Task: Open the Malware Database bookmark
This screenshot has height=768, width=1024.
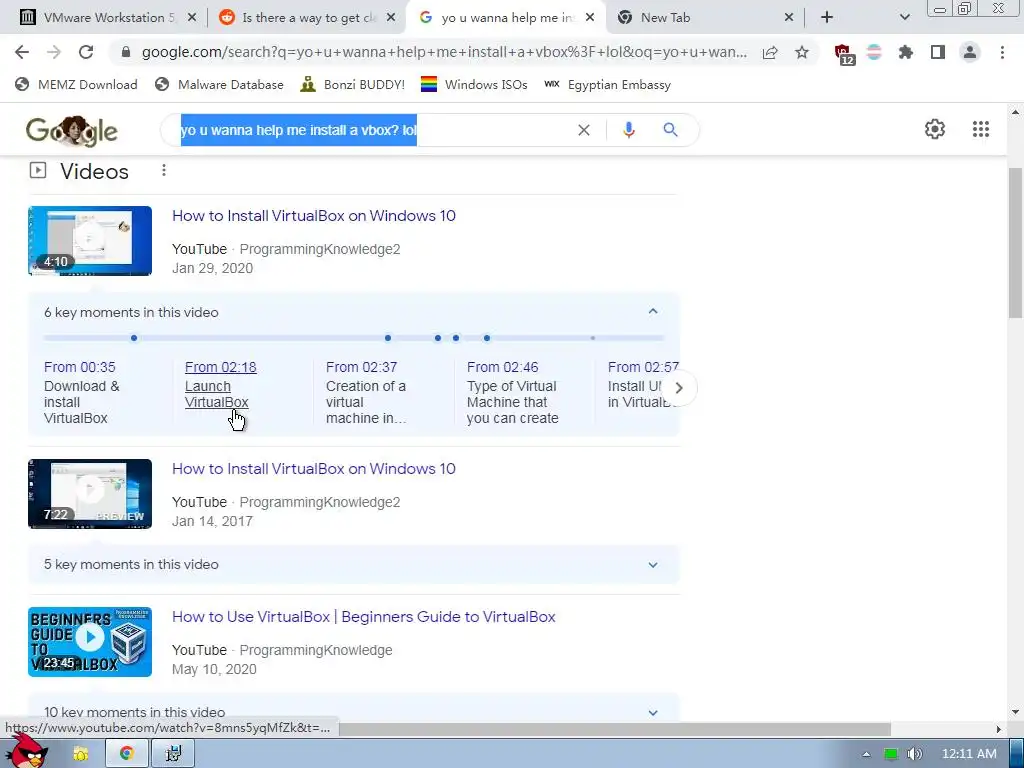Action: click(x=219, y=84)
